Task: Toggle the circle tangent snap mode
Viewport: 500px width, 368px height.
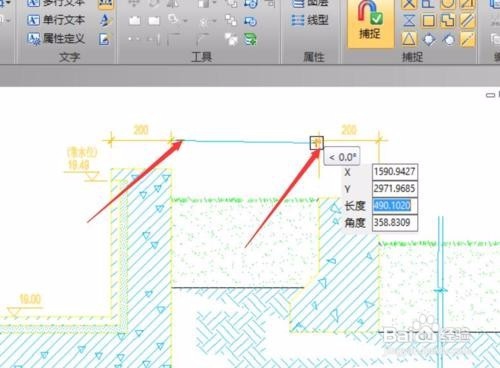Action: tap(448, 39)
